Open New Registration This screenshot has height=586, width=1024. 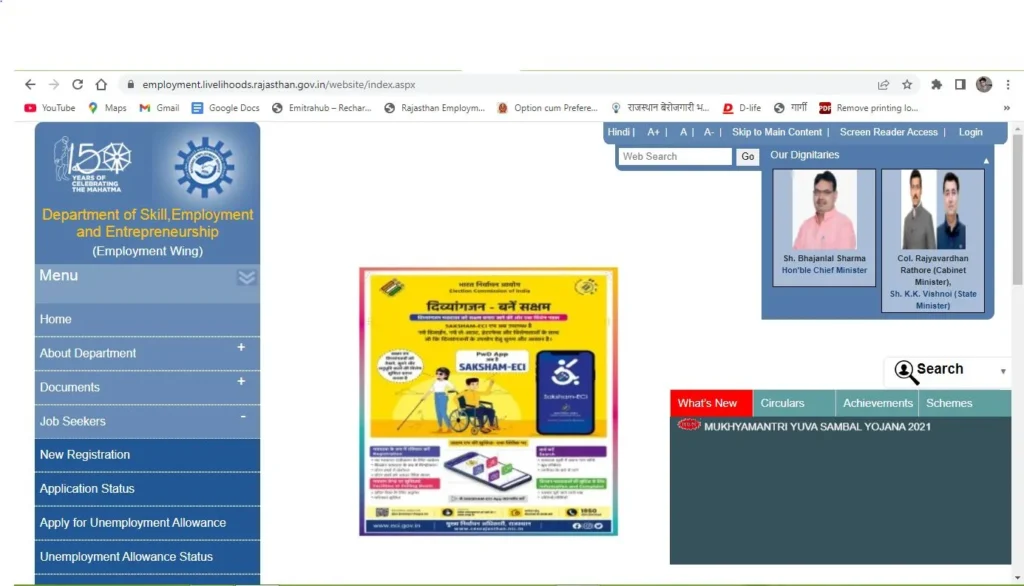click(147, 455)
